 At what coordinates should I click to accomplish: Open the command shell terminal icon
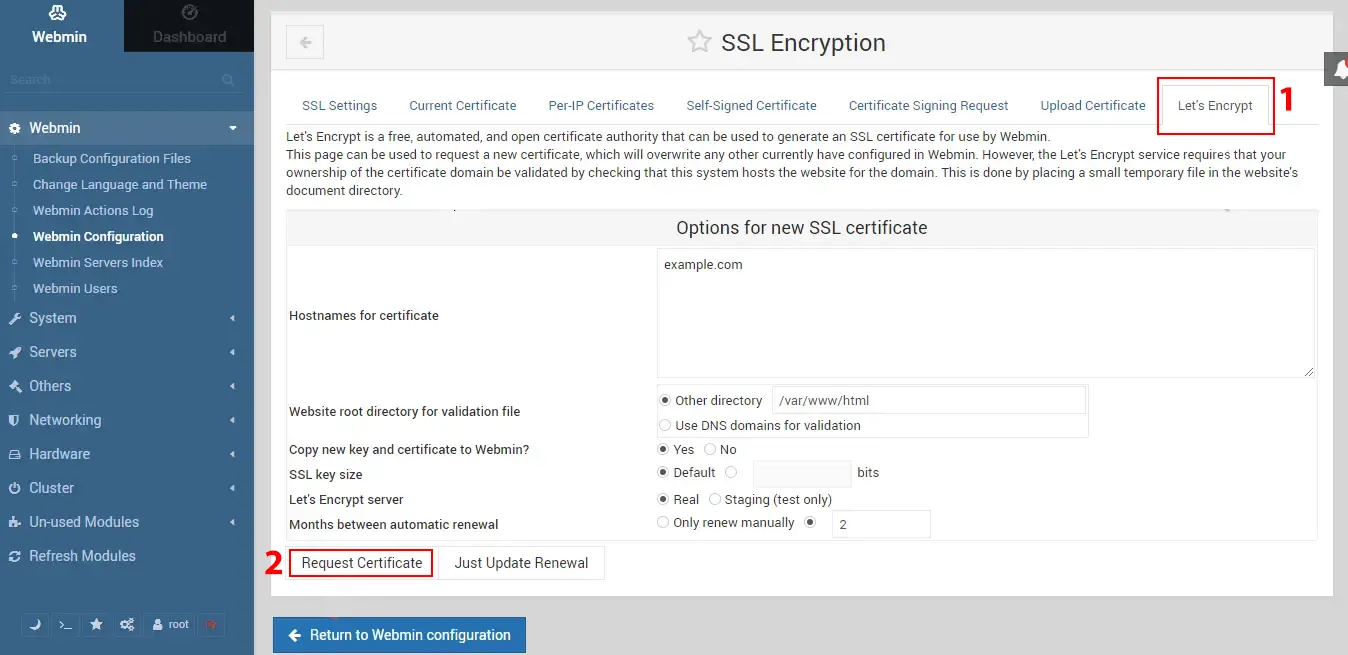pos(65,624)
